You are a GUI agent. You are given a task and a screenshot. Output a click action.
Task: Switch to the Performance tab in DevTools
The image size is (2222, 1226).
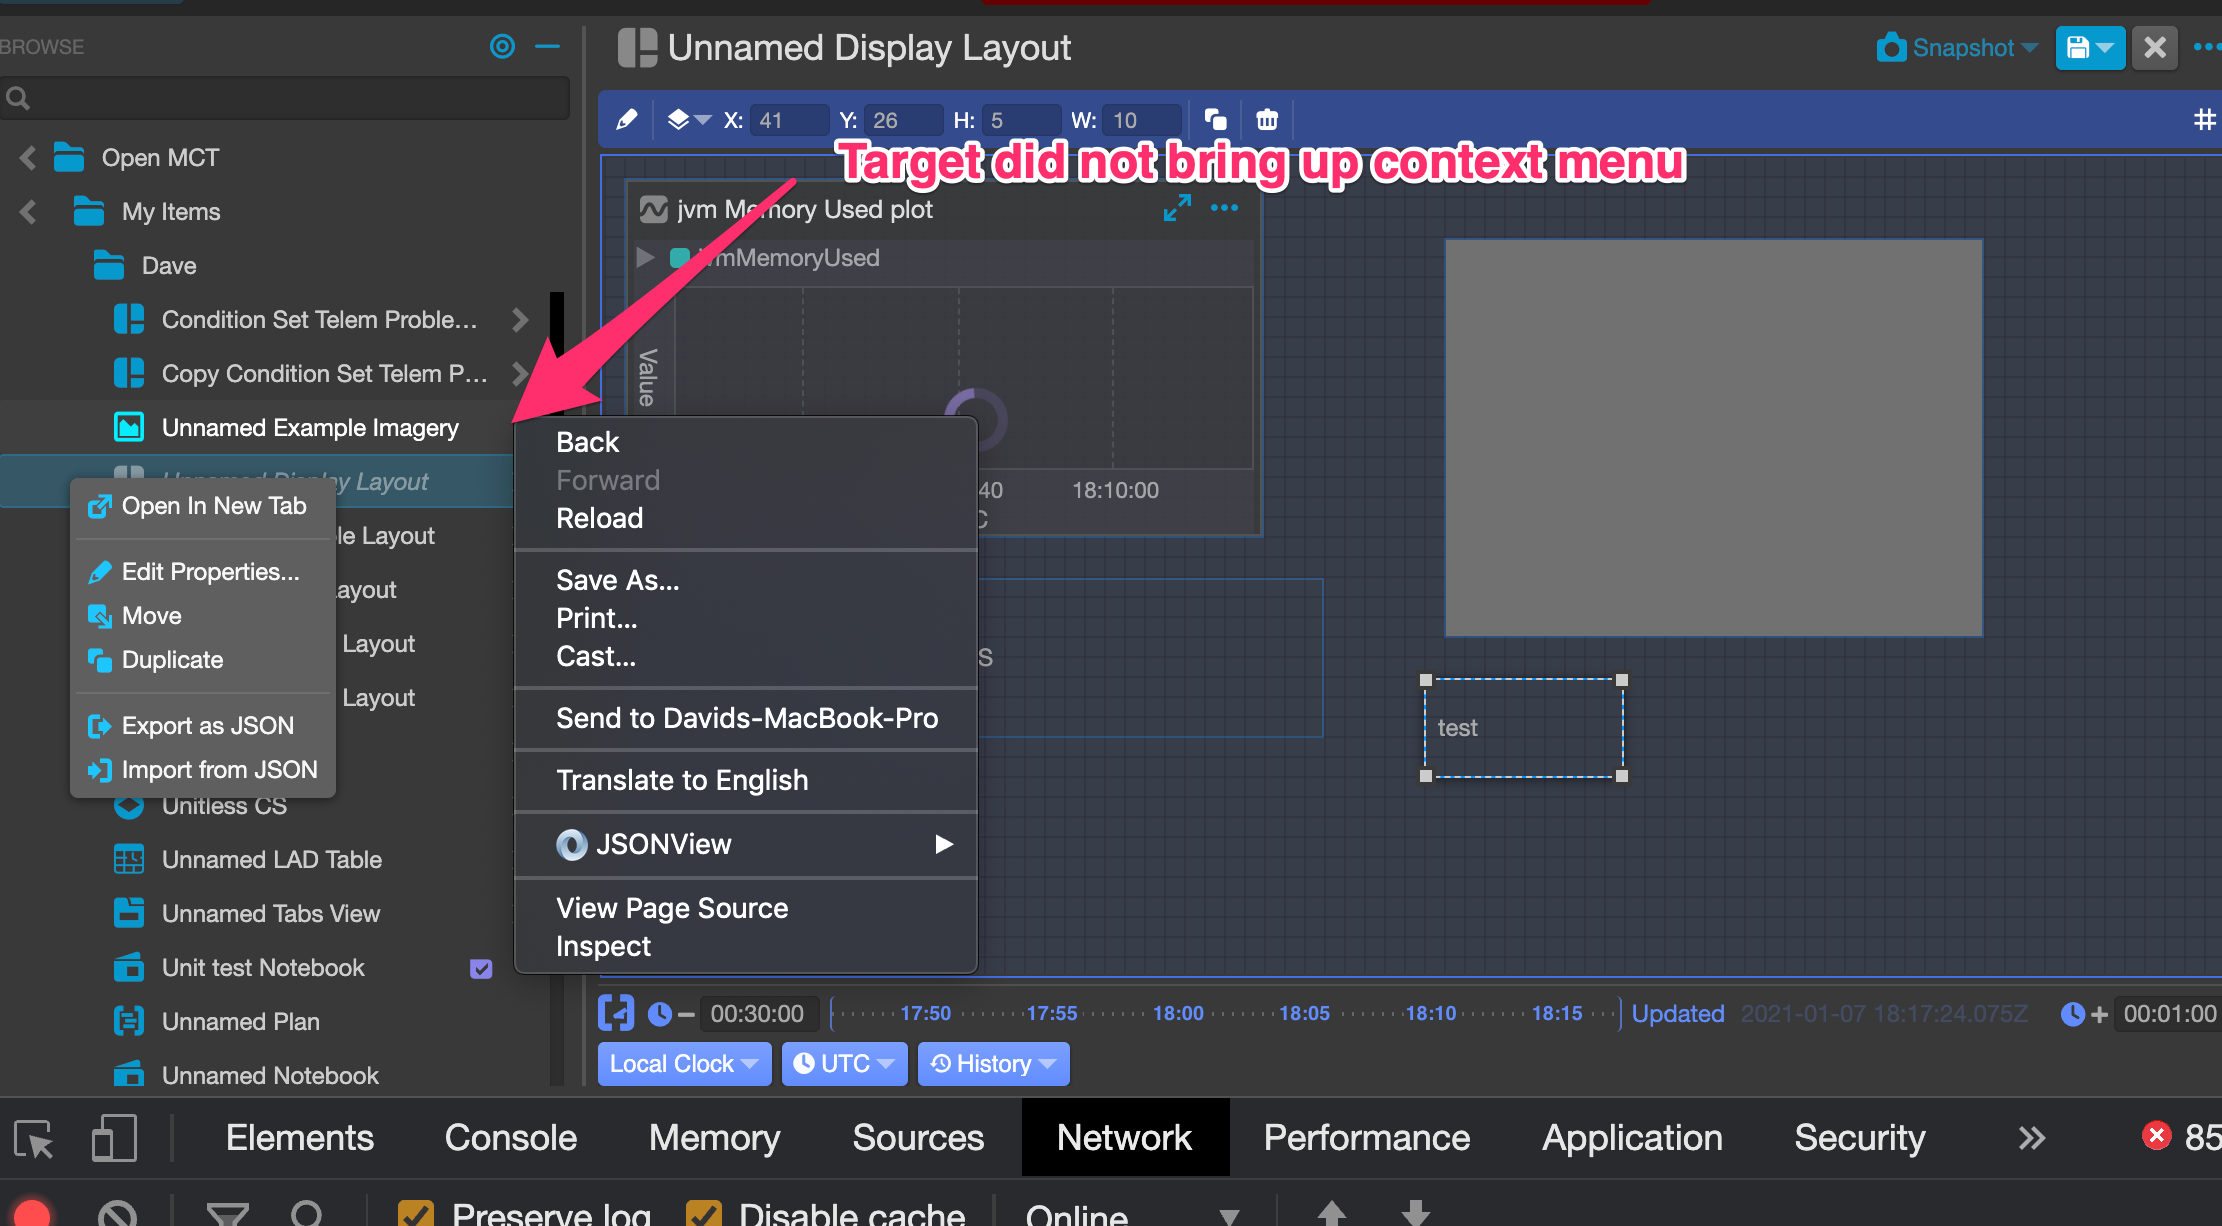tap(1366, 1137)
